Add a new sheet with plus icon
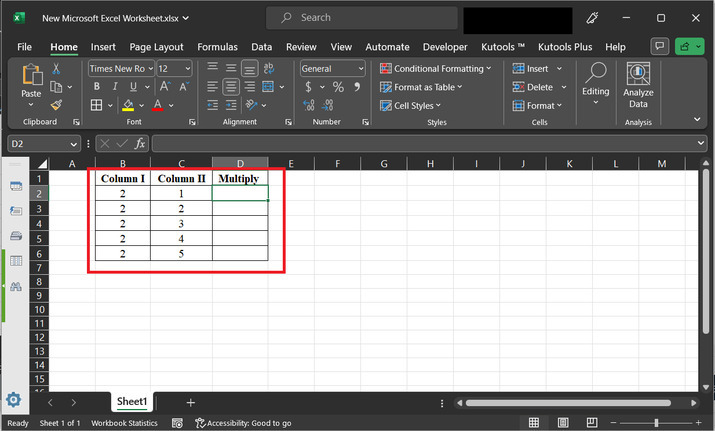Viewport: 715px width, 431px height. pos(190,402)
